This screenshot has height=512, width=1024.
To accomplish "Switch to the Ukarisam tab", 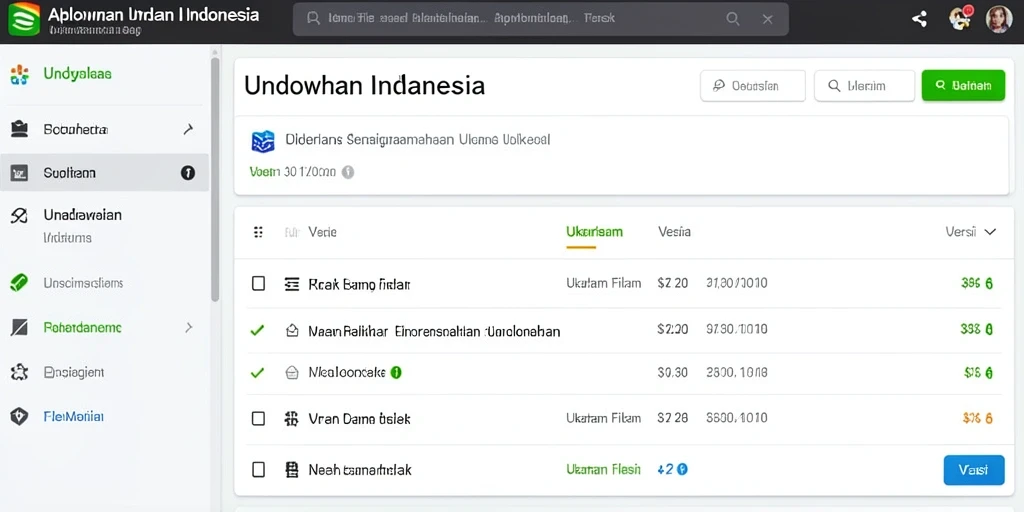I will pyautogui.click(x=594, y=231).
